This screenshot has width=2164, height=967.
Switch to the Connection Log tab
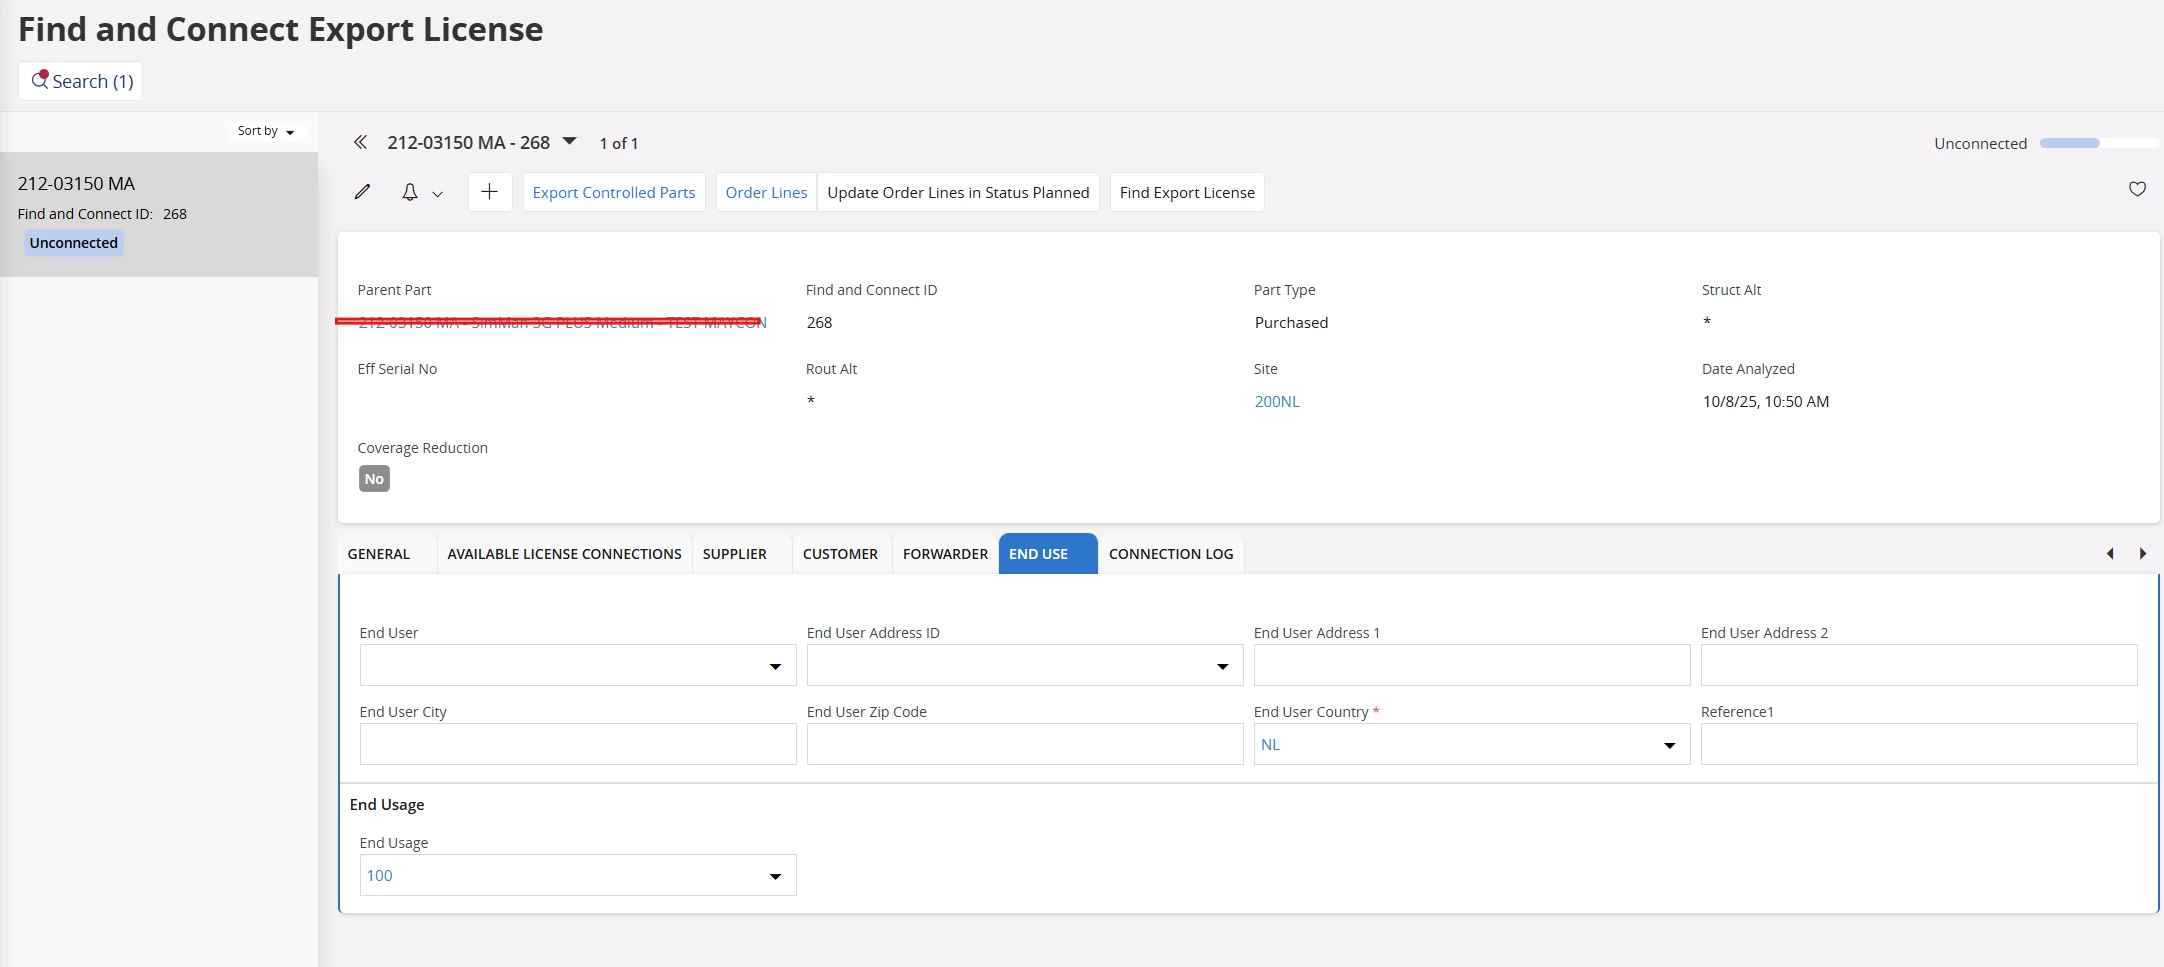click(x=1170, y=554)
